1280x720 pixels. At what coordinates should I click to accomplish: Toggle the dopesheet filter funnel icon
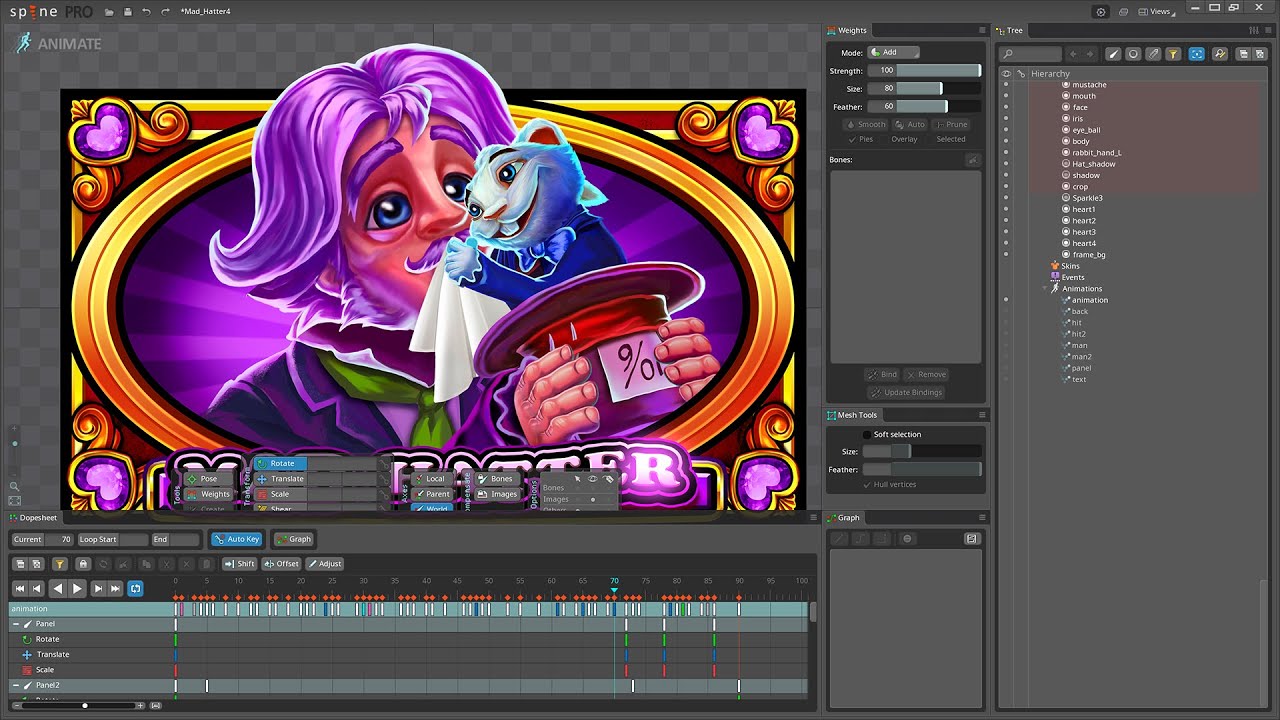[60, 564]
